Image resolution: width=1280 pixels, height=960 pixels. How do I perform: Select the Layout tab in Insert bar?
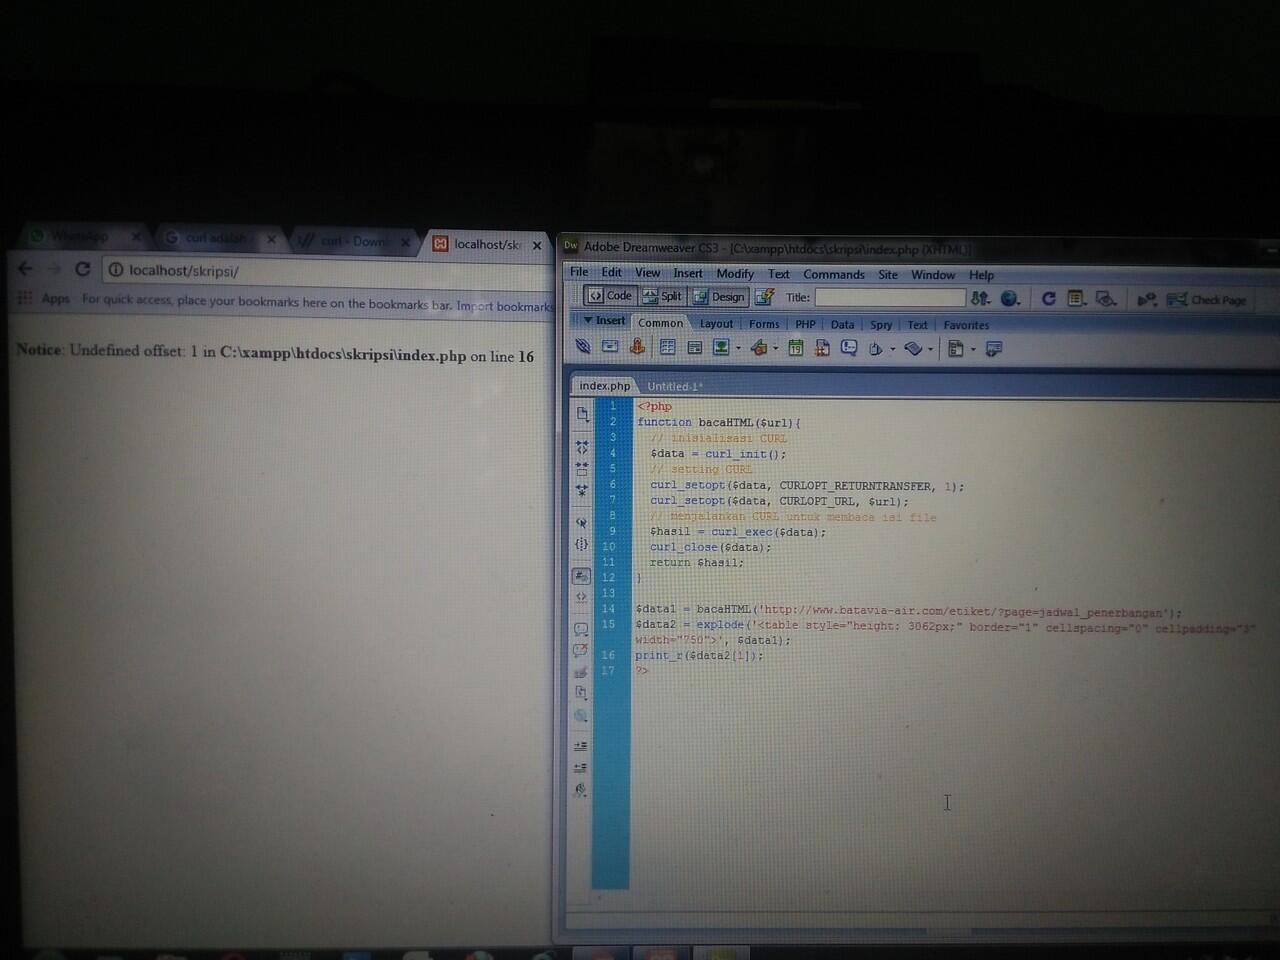tap(716, 324)
